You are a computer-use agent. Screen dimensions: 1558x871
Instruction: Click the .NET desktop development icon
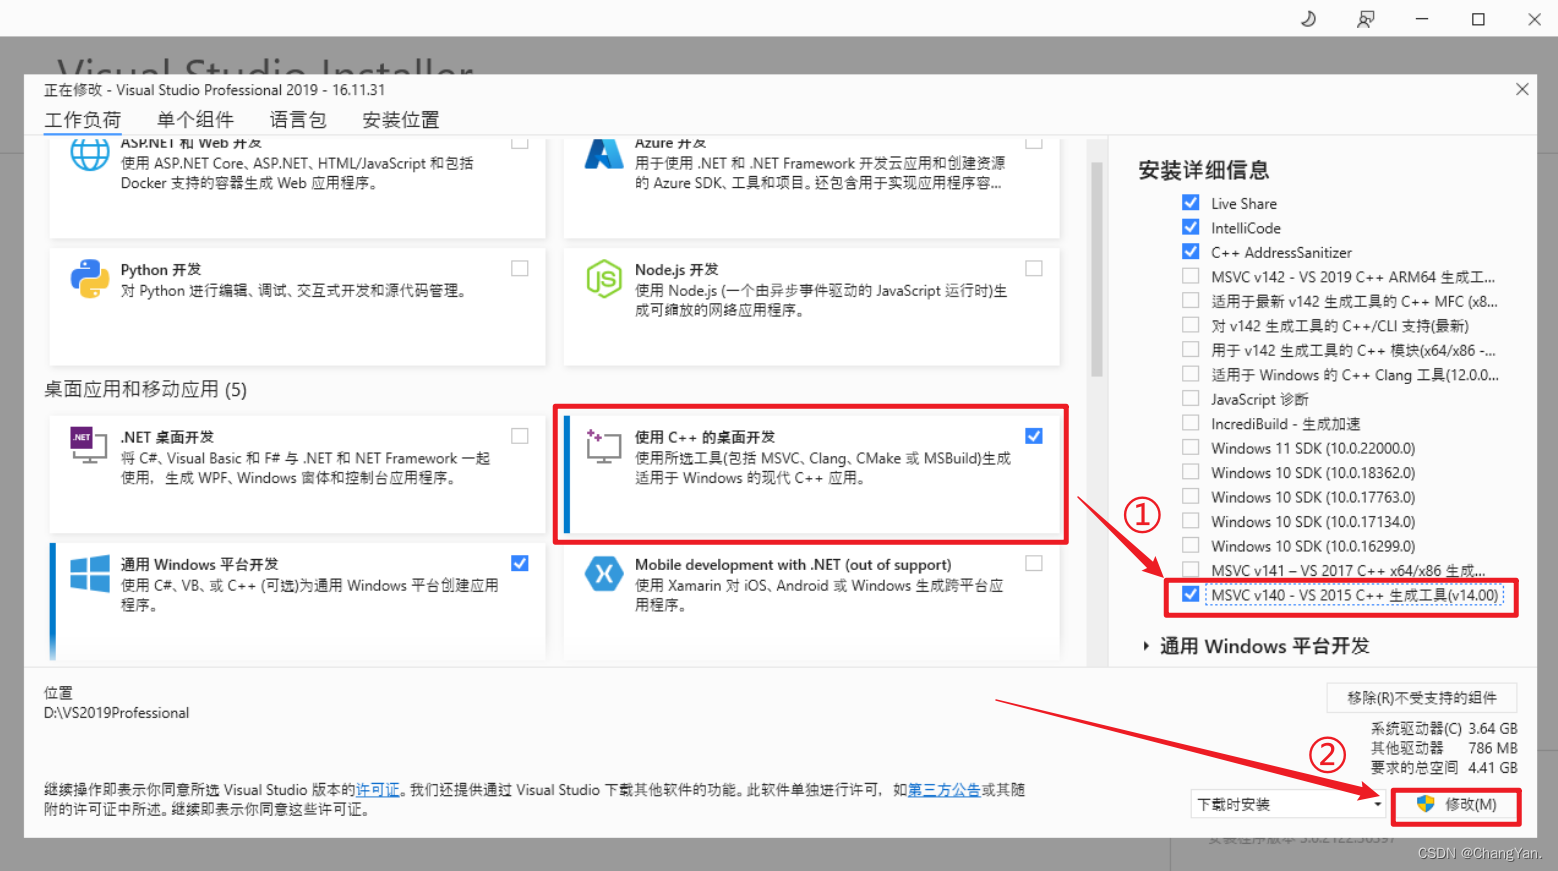(88, 445)
